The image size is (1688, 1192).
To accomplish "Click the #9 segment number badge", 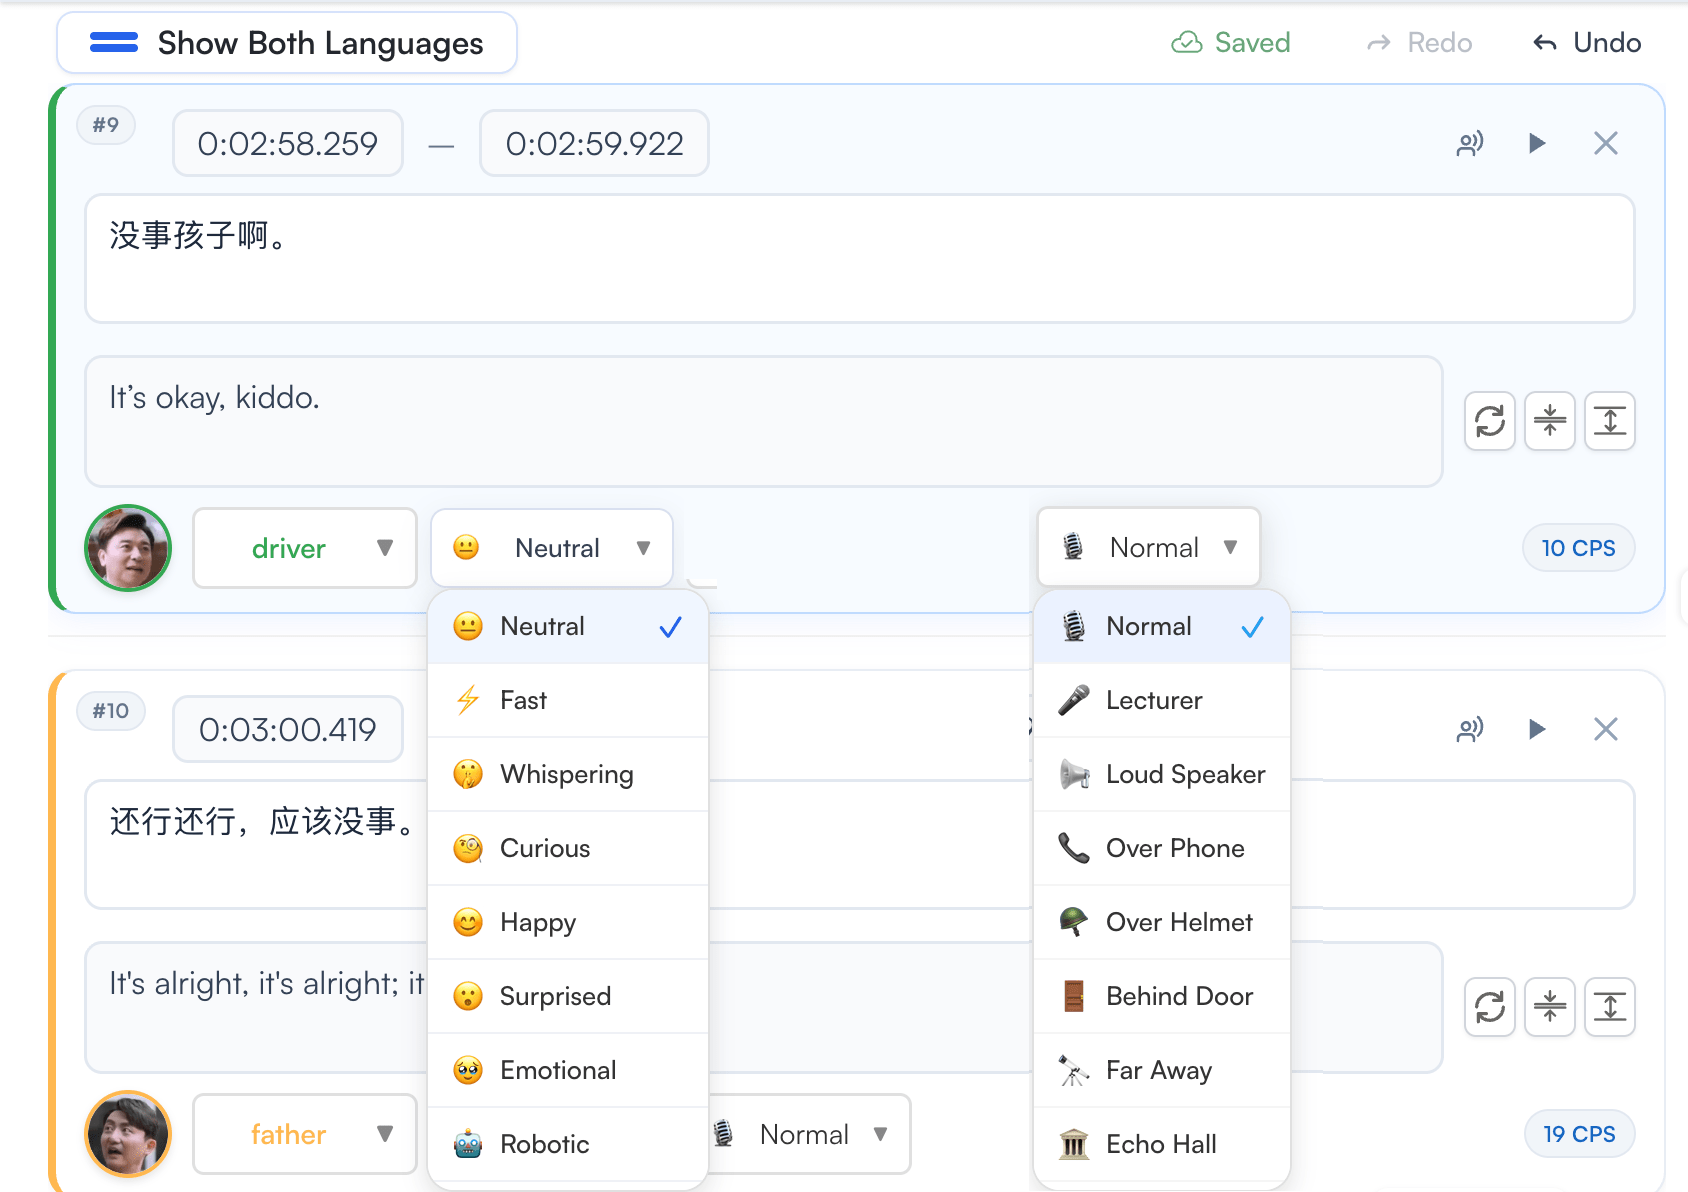I will (106, 125).
